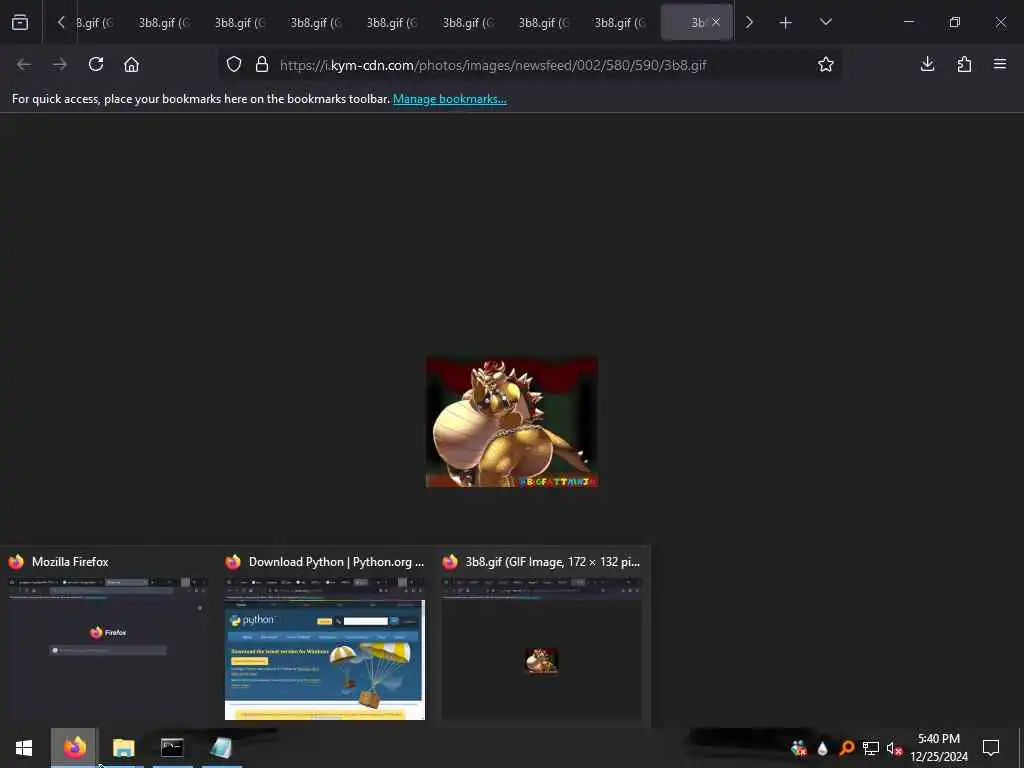Screen dimensions: 1024x768
Task: Open a new tab with the plus button
Action: (786, 23)
